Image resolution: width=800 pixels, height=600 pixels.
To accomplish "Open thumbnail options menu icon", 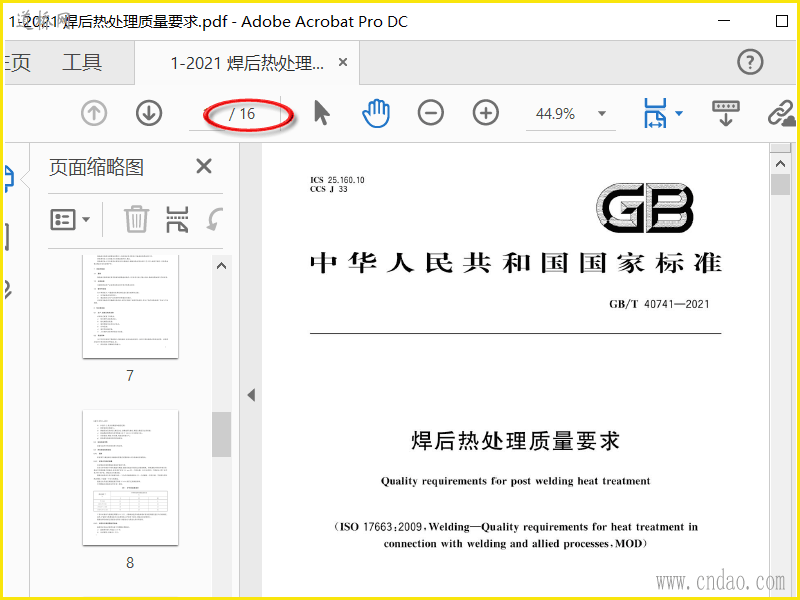I will pos(70,220).
